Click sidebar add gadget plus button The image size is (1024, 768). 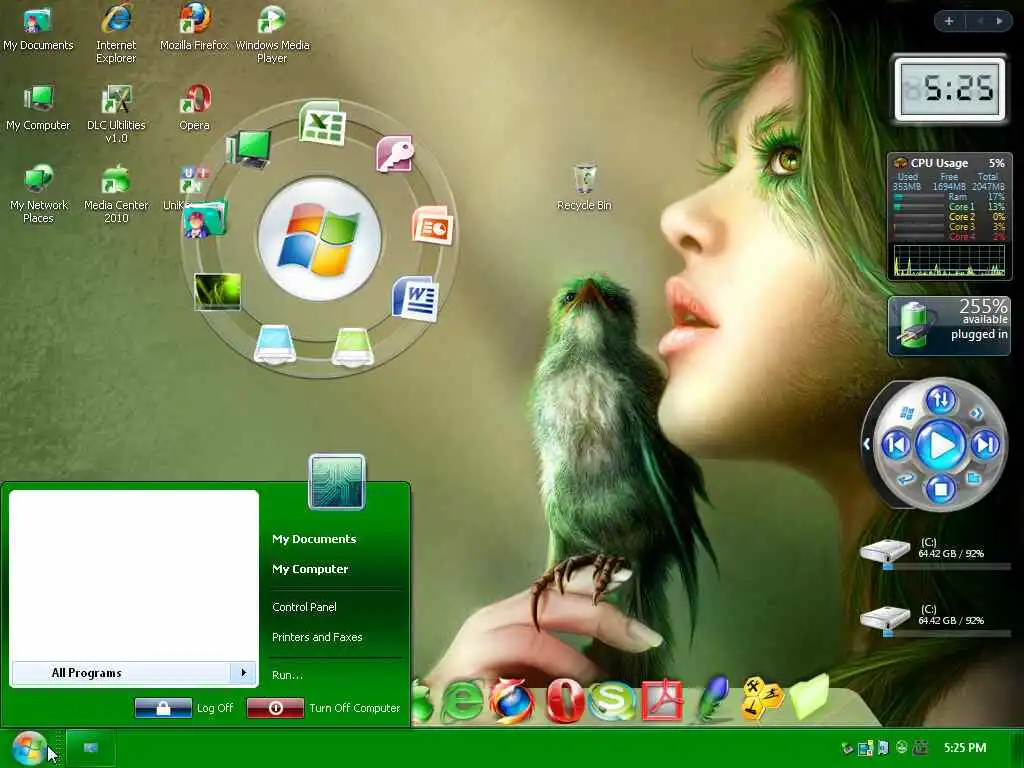[x=949, y=21]
